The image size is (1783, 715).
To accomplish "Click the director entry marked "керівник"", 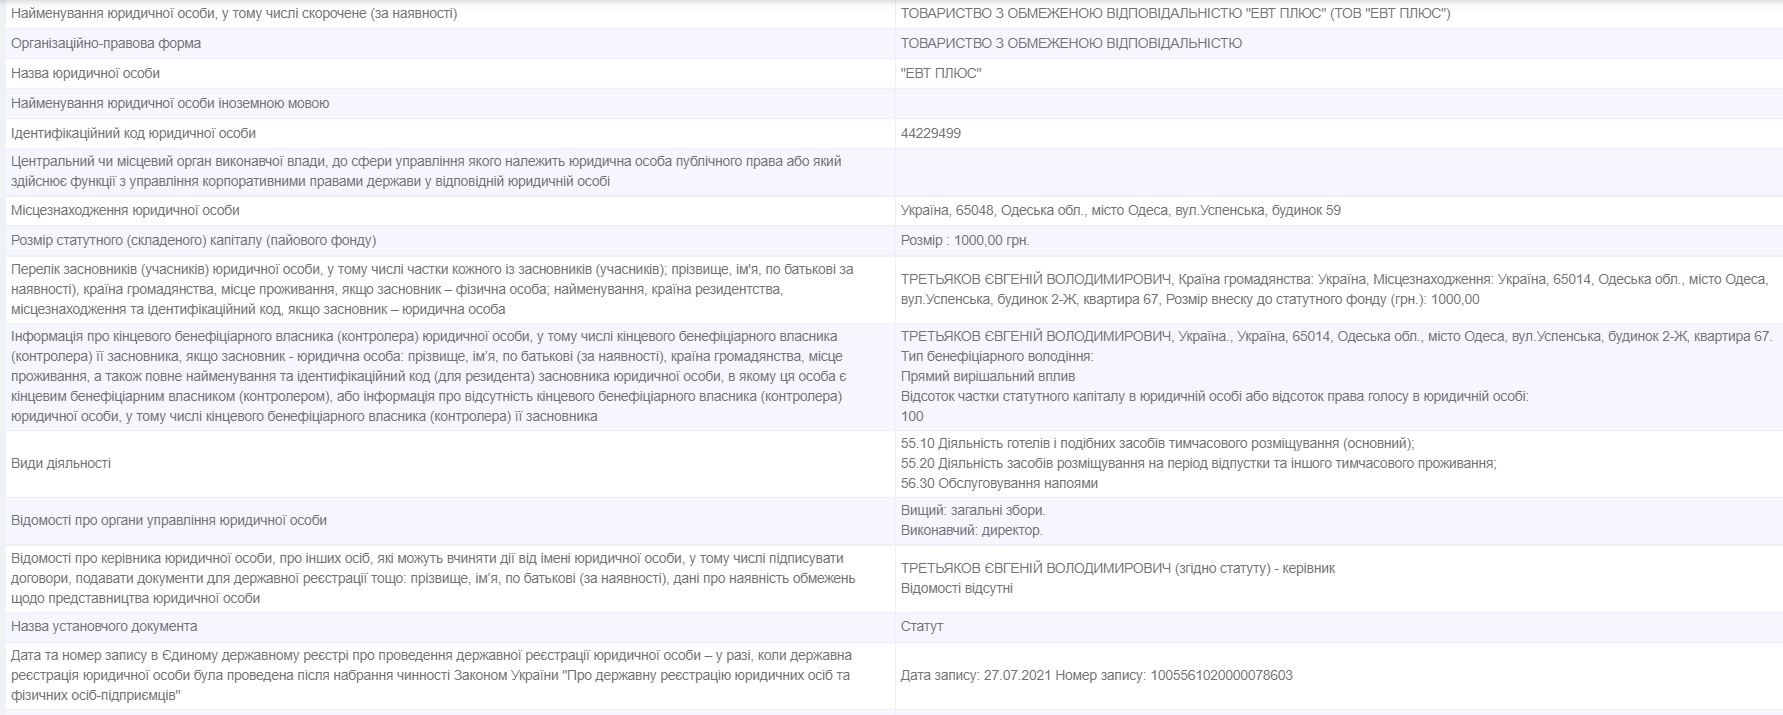I will click(1117, 568).
